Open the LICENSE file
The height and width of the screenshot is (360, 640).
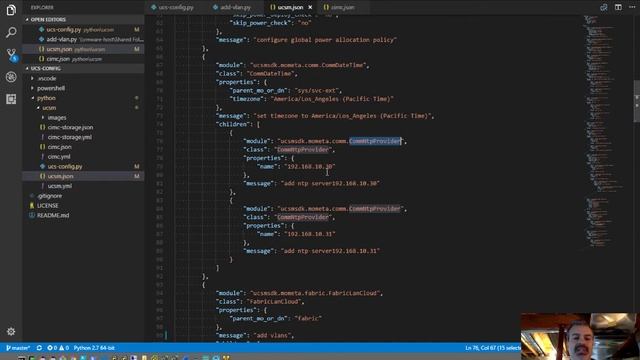pyautogui.click(x=47, y=206)
